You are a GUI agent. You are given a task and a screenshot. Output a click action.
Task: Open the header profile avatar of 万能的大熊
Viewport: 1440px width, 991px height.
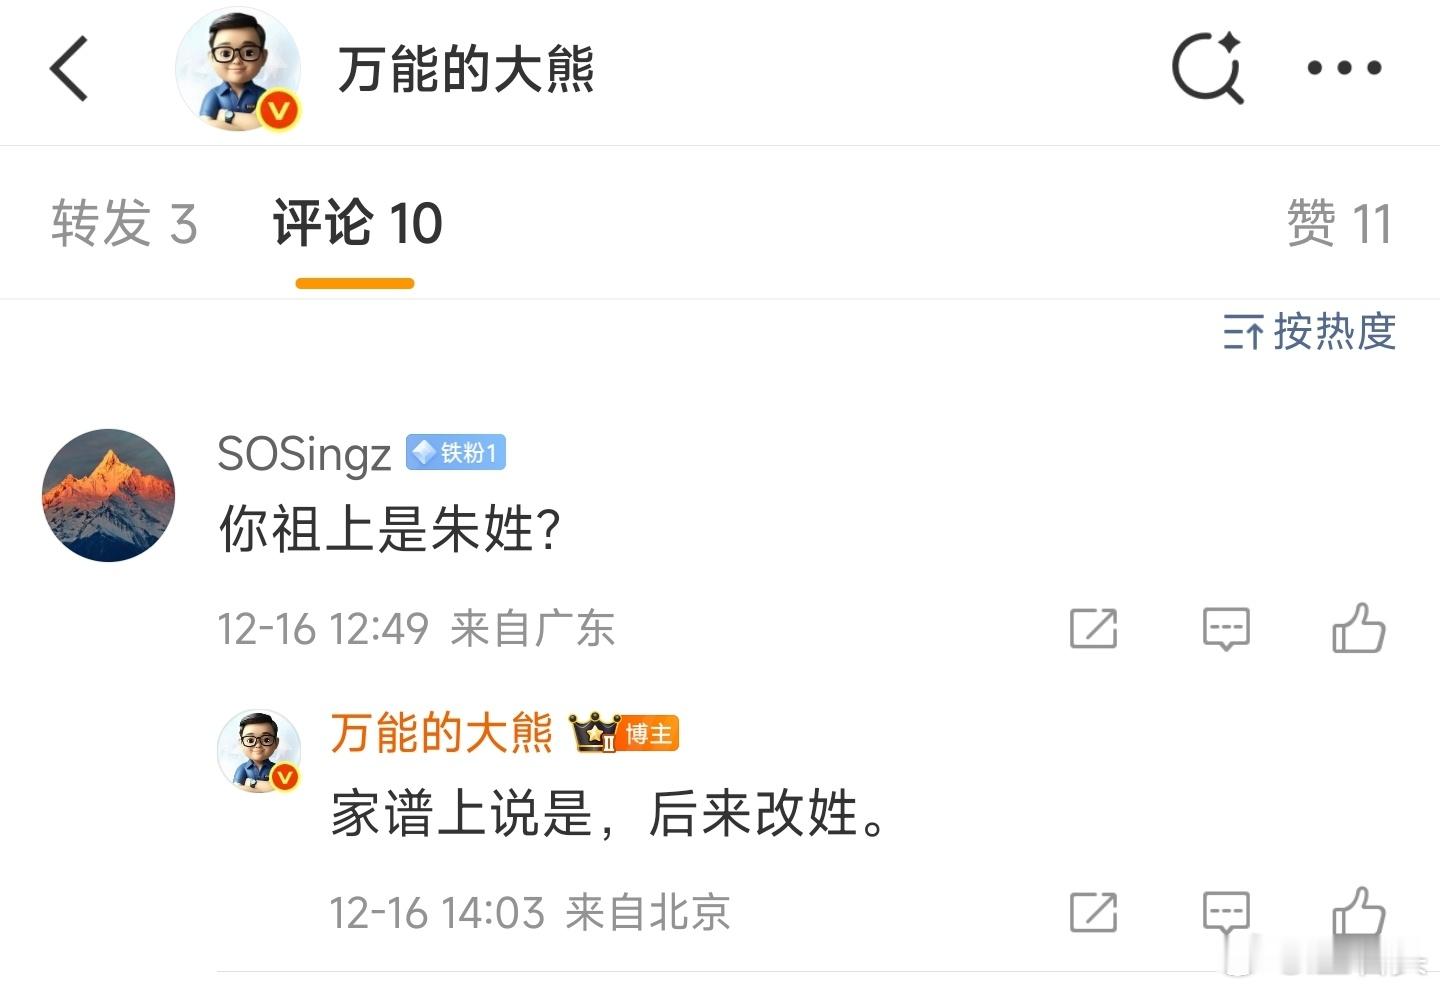pos(238,69)
